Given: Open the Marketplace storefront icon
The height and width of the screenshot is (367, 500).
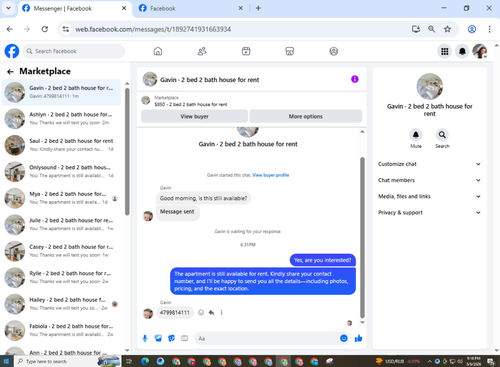Looking at the screenshot, I should point(290,51).
